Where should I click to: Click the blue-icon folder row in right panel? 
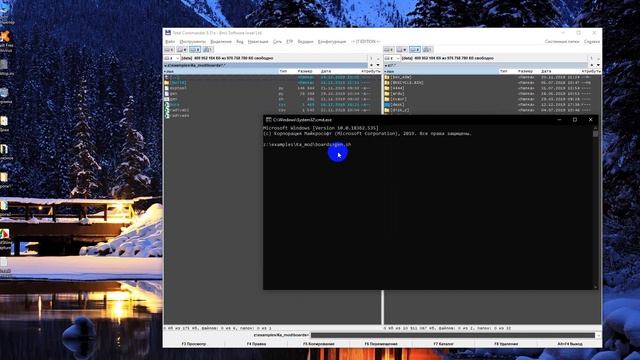point(492,104)
